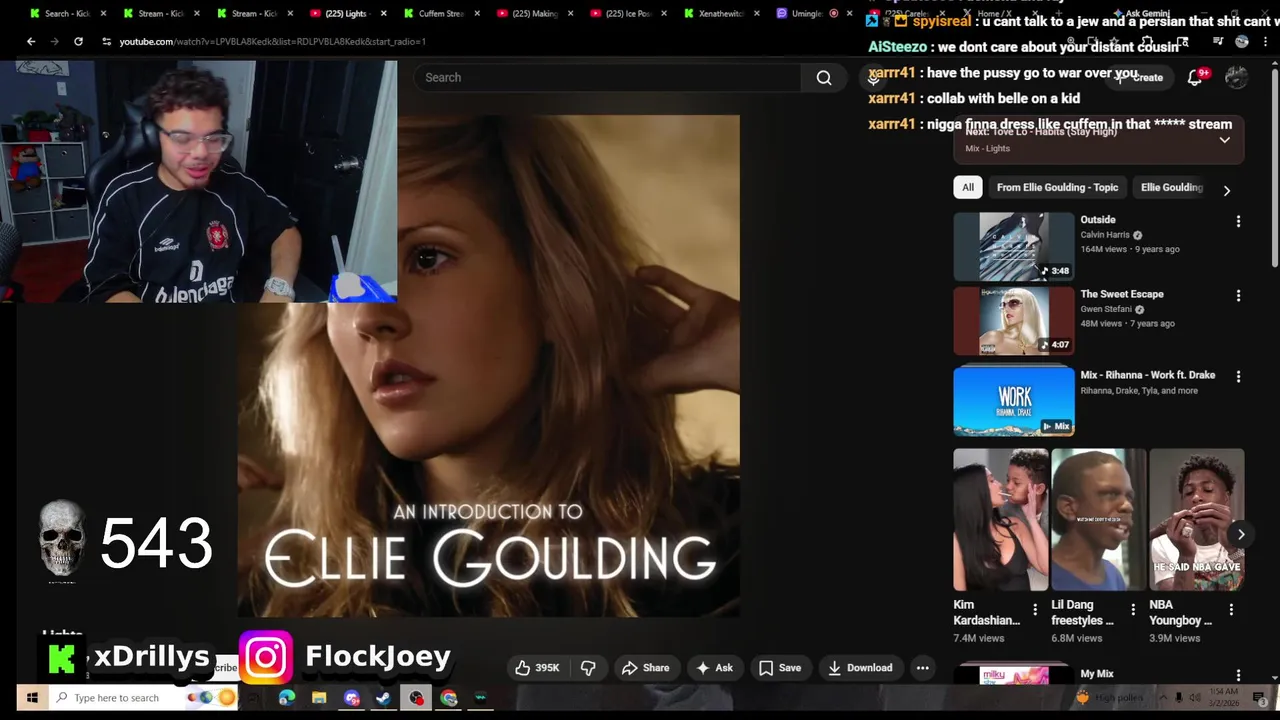Viewport: 1280px width, 720px height.
Task: Open options menu for Outside video
Action: [1238, 221]
